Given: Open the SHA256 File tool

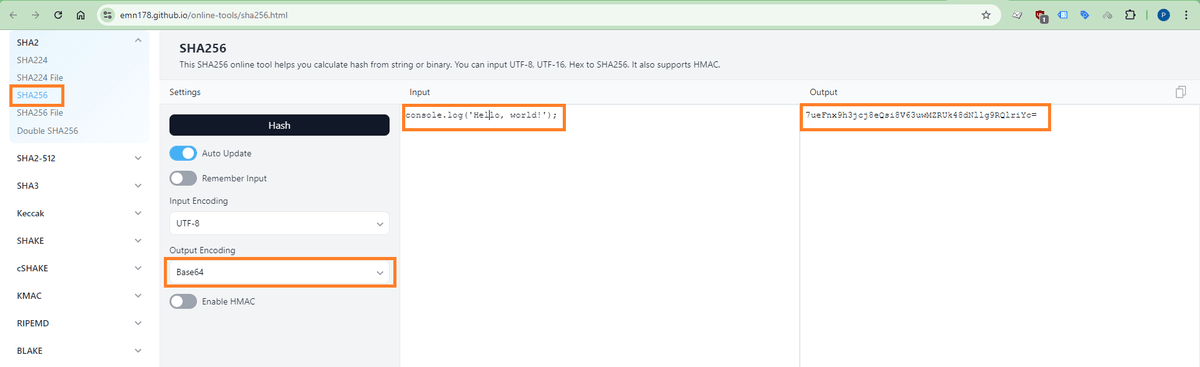Looking at the screenshot, I should 40,113.
